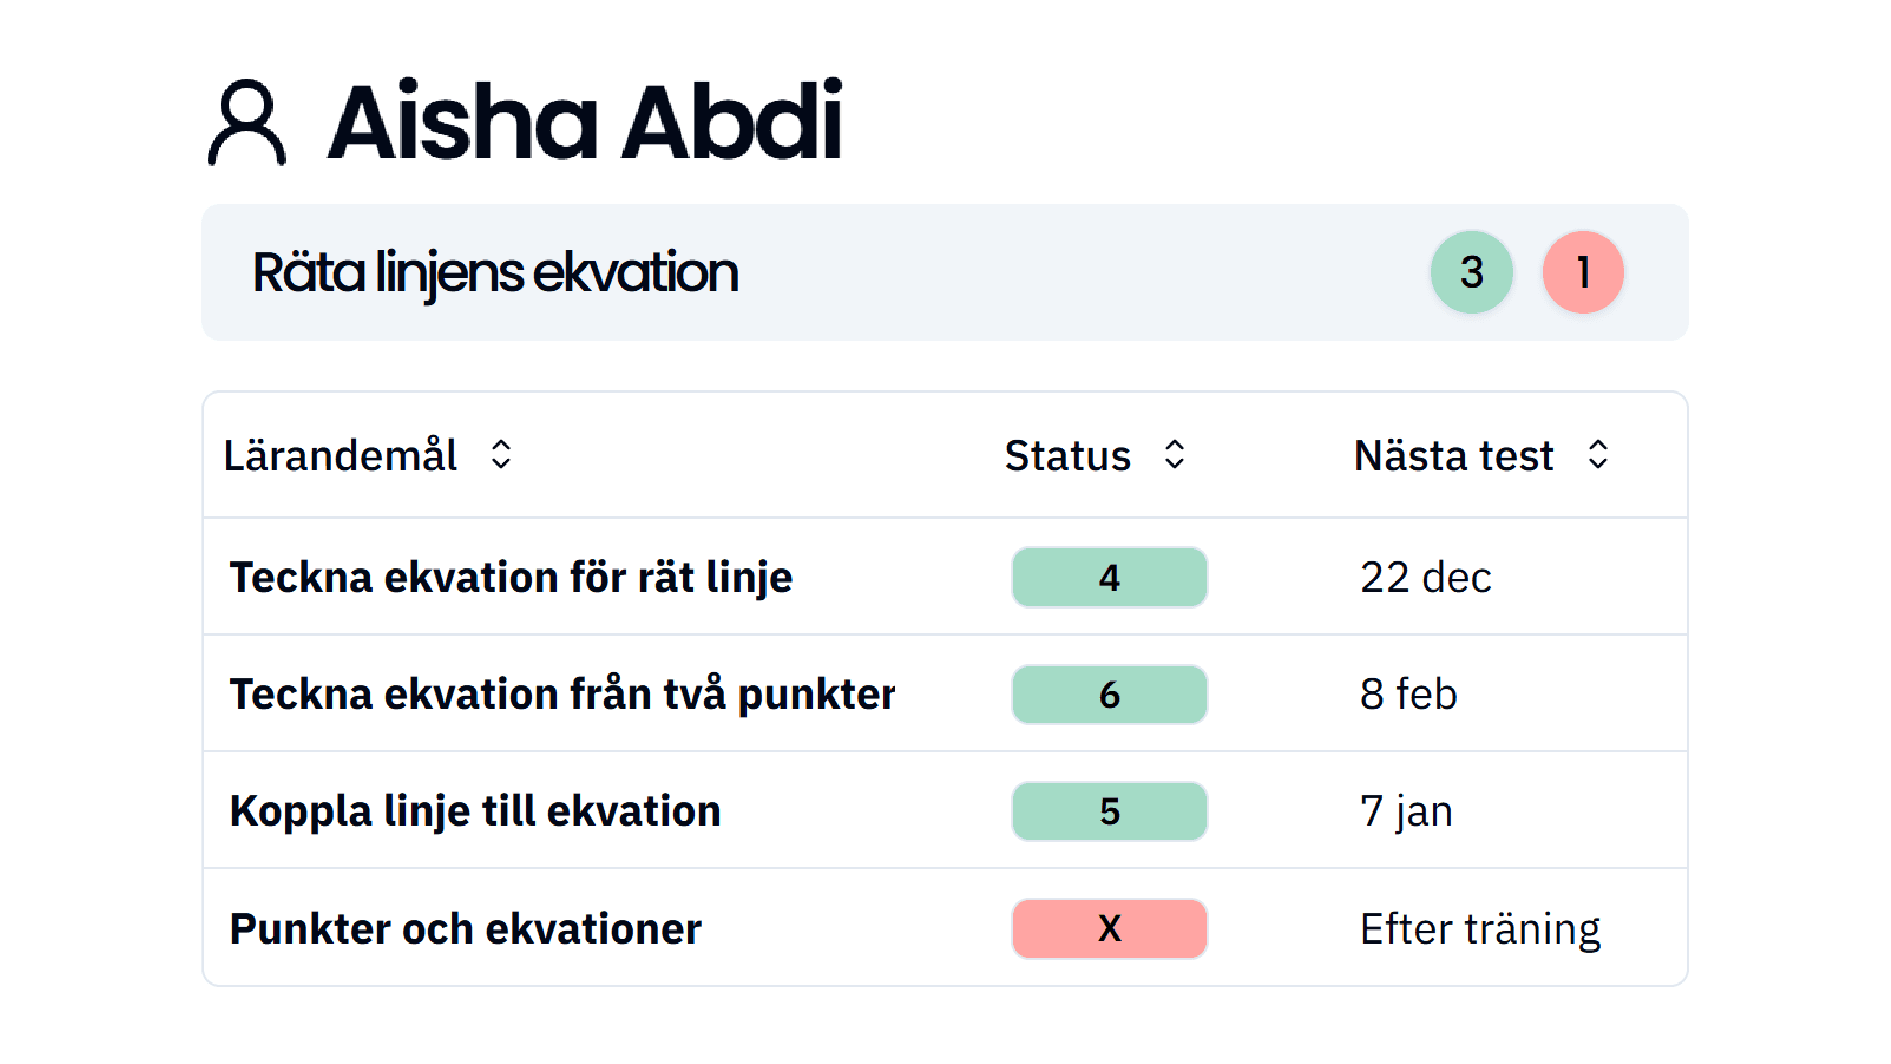
Task: Open Teckna ekvation för rät linje
Action: click(x=512, y=577)
